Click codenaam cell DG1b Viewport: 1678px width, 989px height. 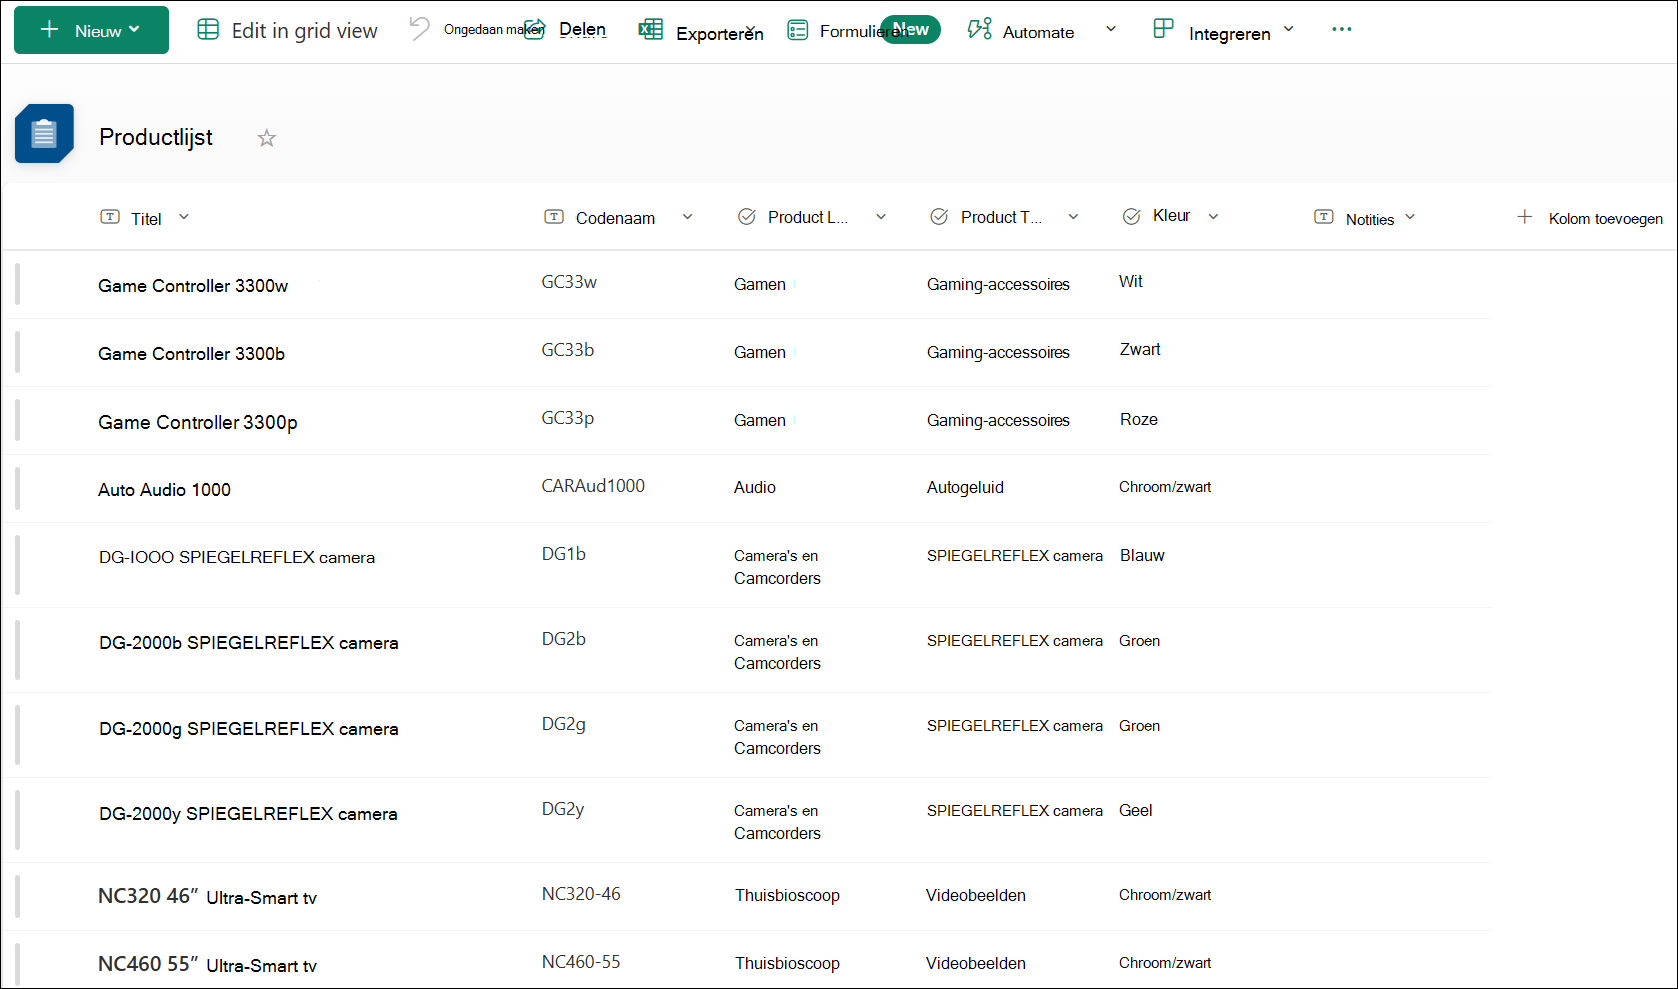[x=564, y=554]
